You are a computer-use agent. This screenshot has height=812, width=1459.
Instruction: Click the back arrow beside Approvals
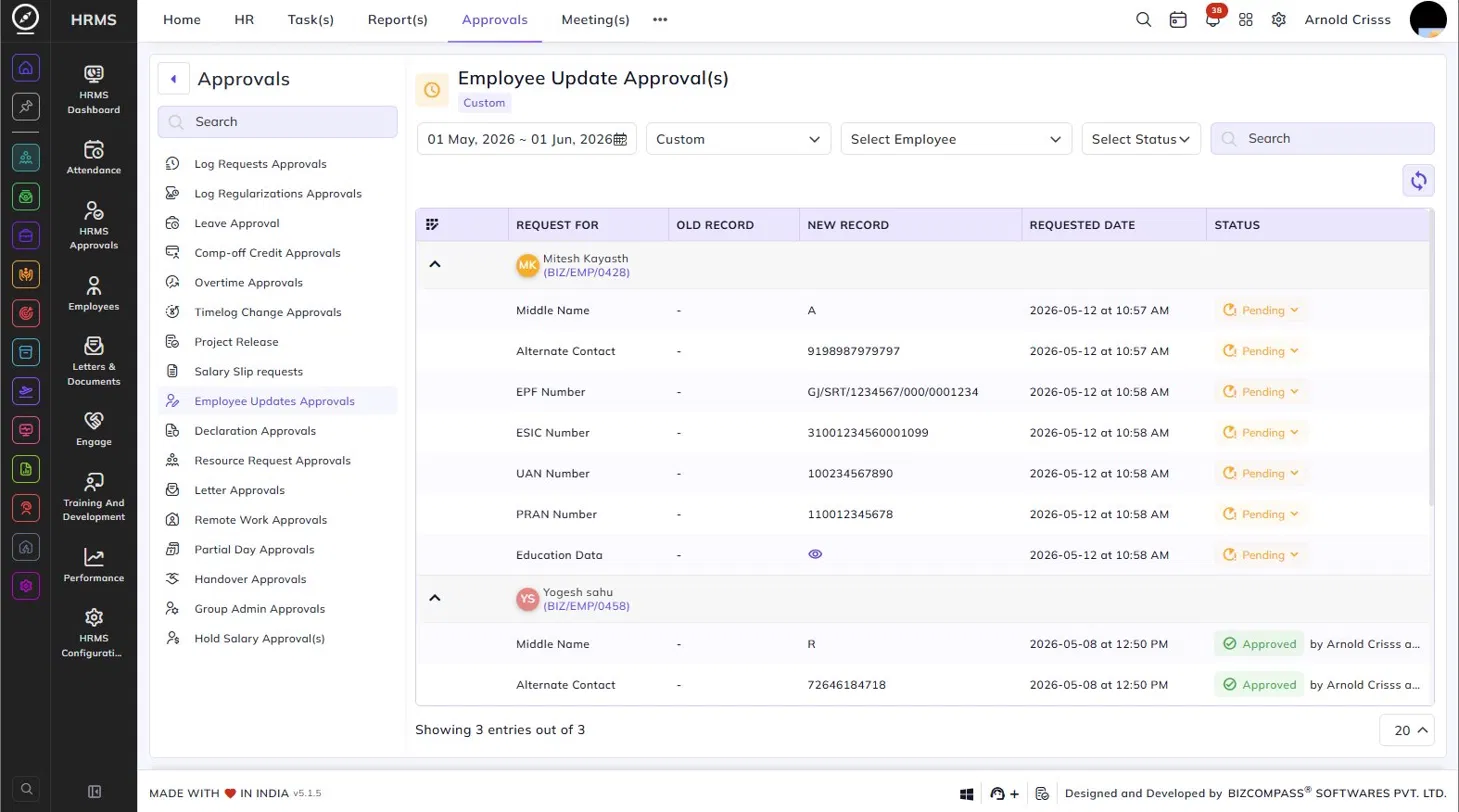pos(173,79)
